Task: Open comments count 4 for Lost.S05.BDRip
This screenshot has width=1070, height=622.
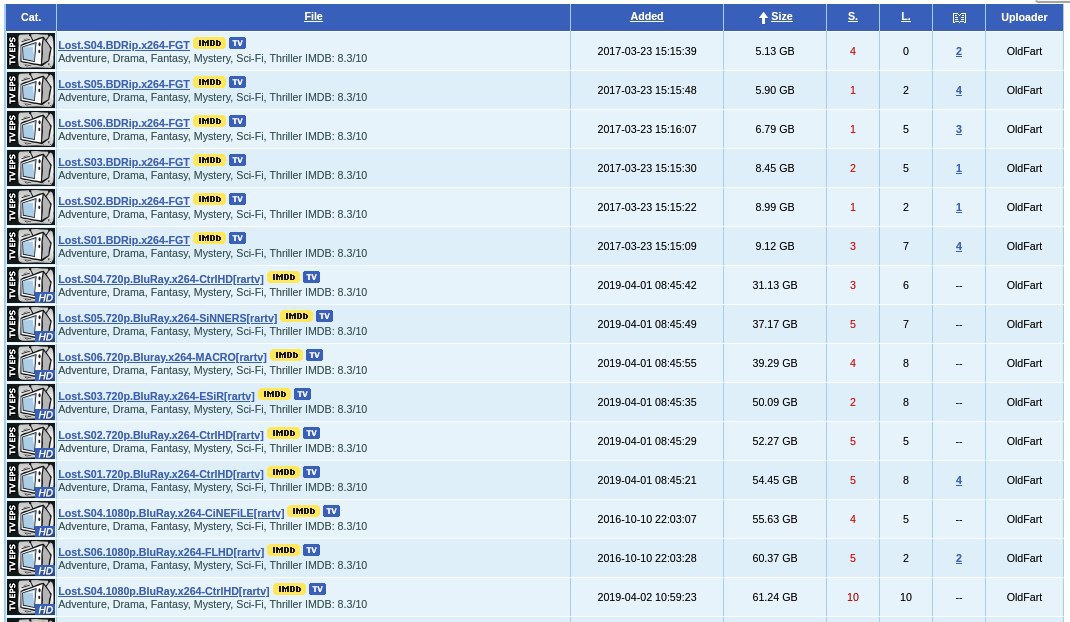Action: click(959, 90)
